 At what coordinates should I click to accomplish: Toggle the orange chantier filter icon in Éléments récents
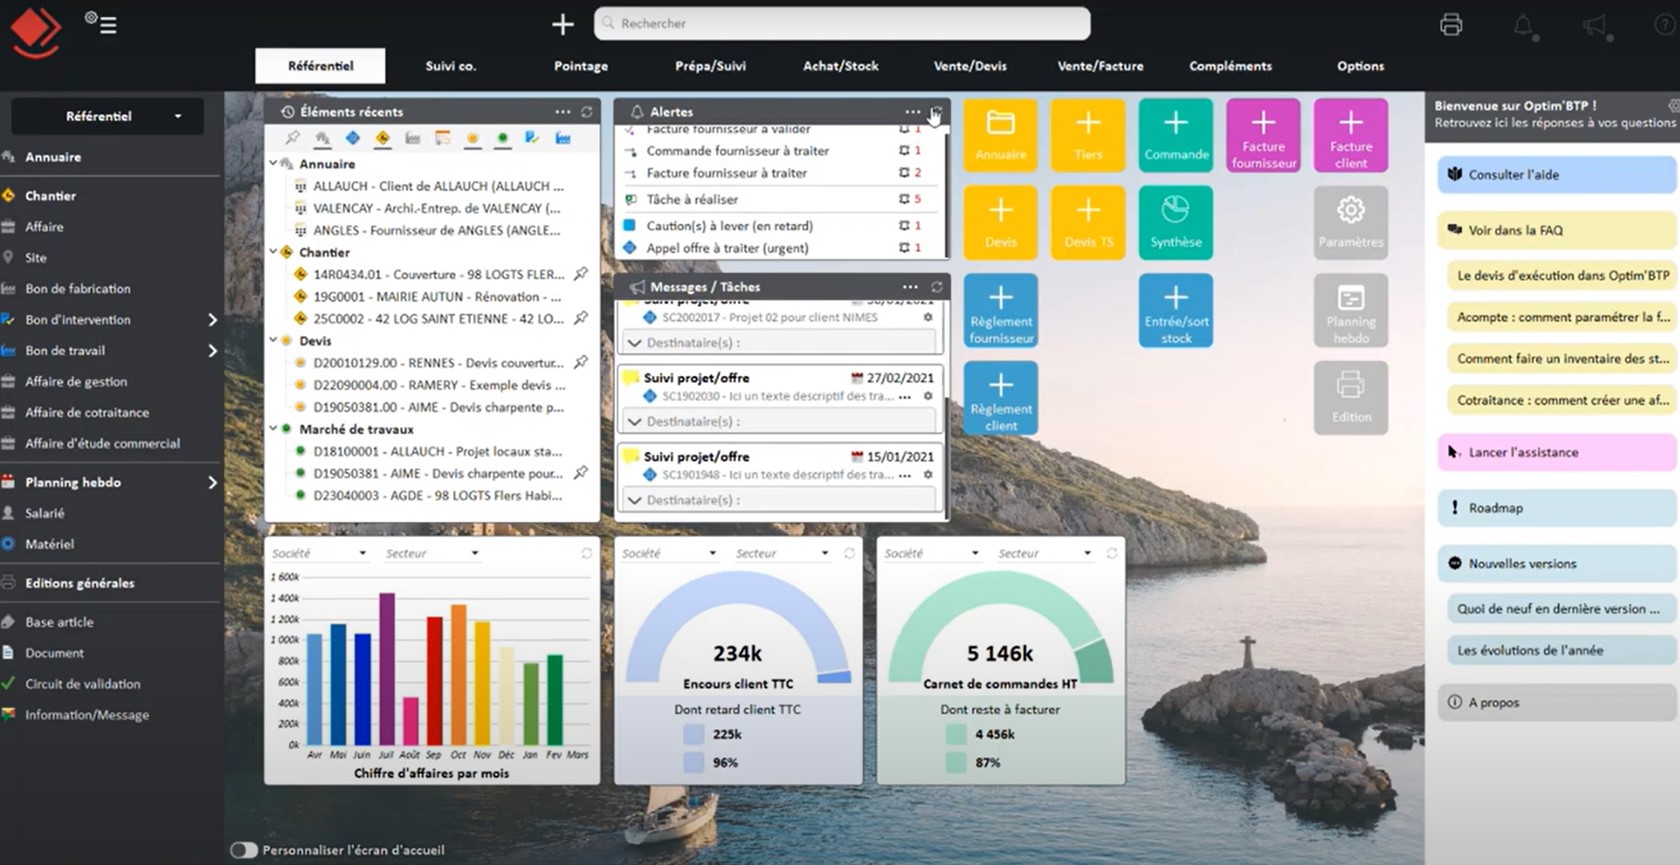[382, 138]
